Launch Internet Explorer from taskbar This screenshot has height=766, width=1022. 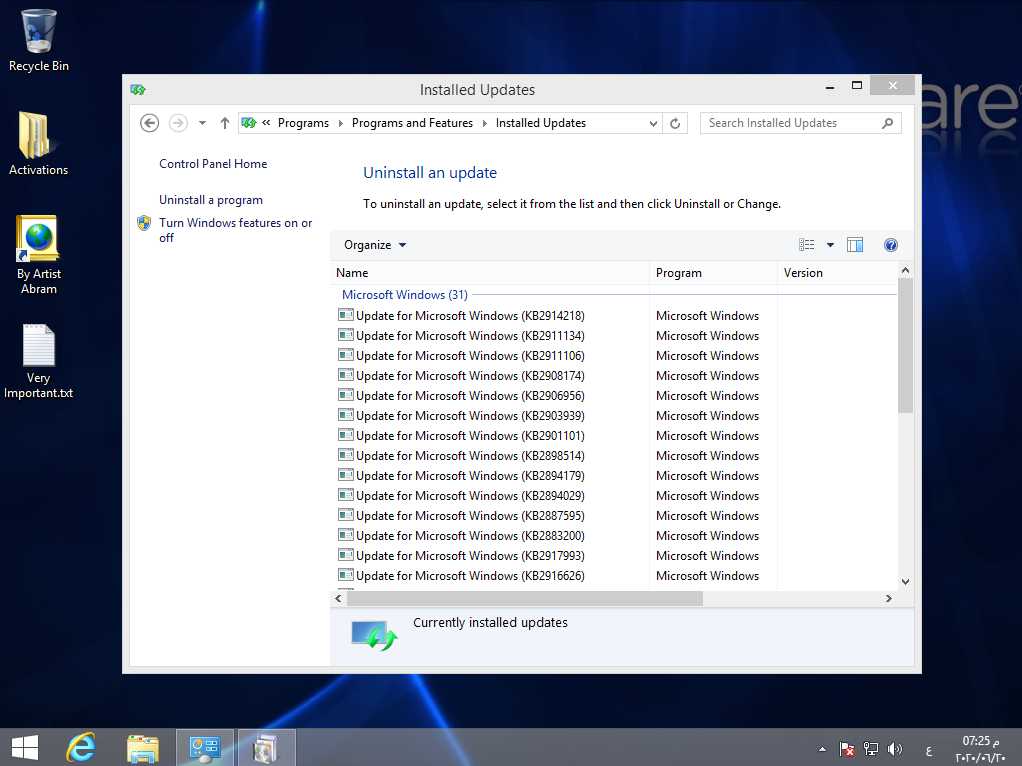pyautogui.click(x=81, y=748)
